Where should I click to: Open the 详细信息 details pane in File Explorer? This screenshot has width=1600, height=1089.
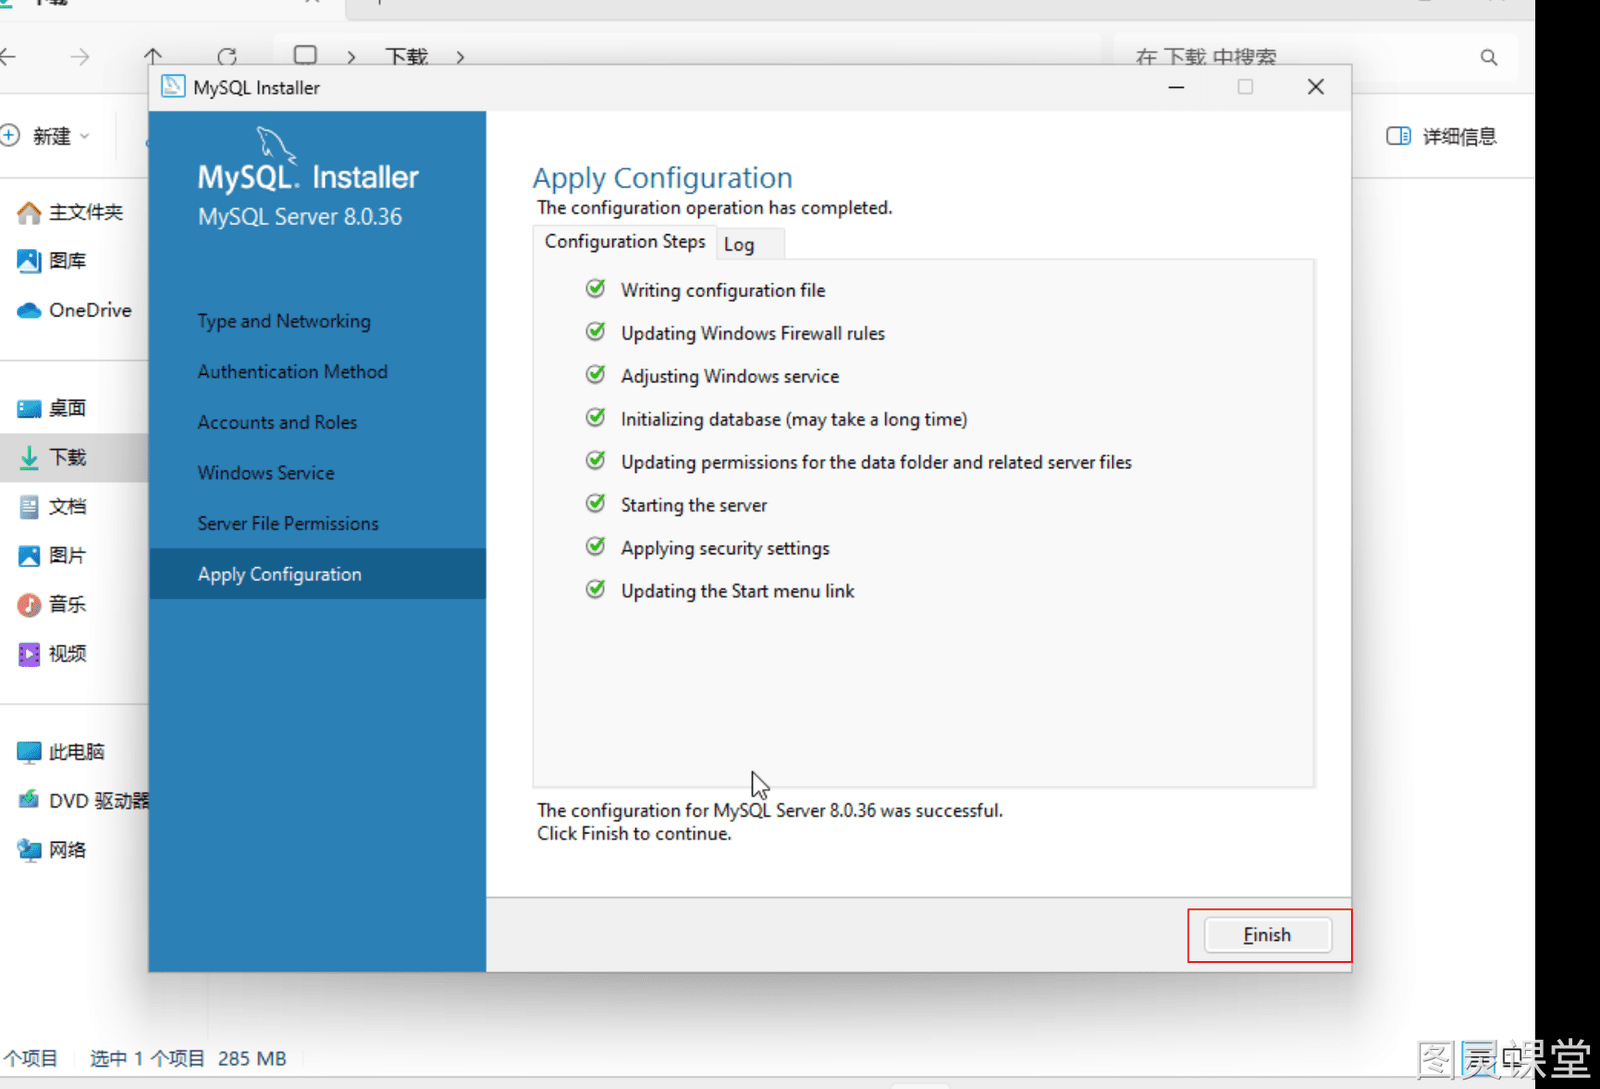[1442, 136]
